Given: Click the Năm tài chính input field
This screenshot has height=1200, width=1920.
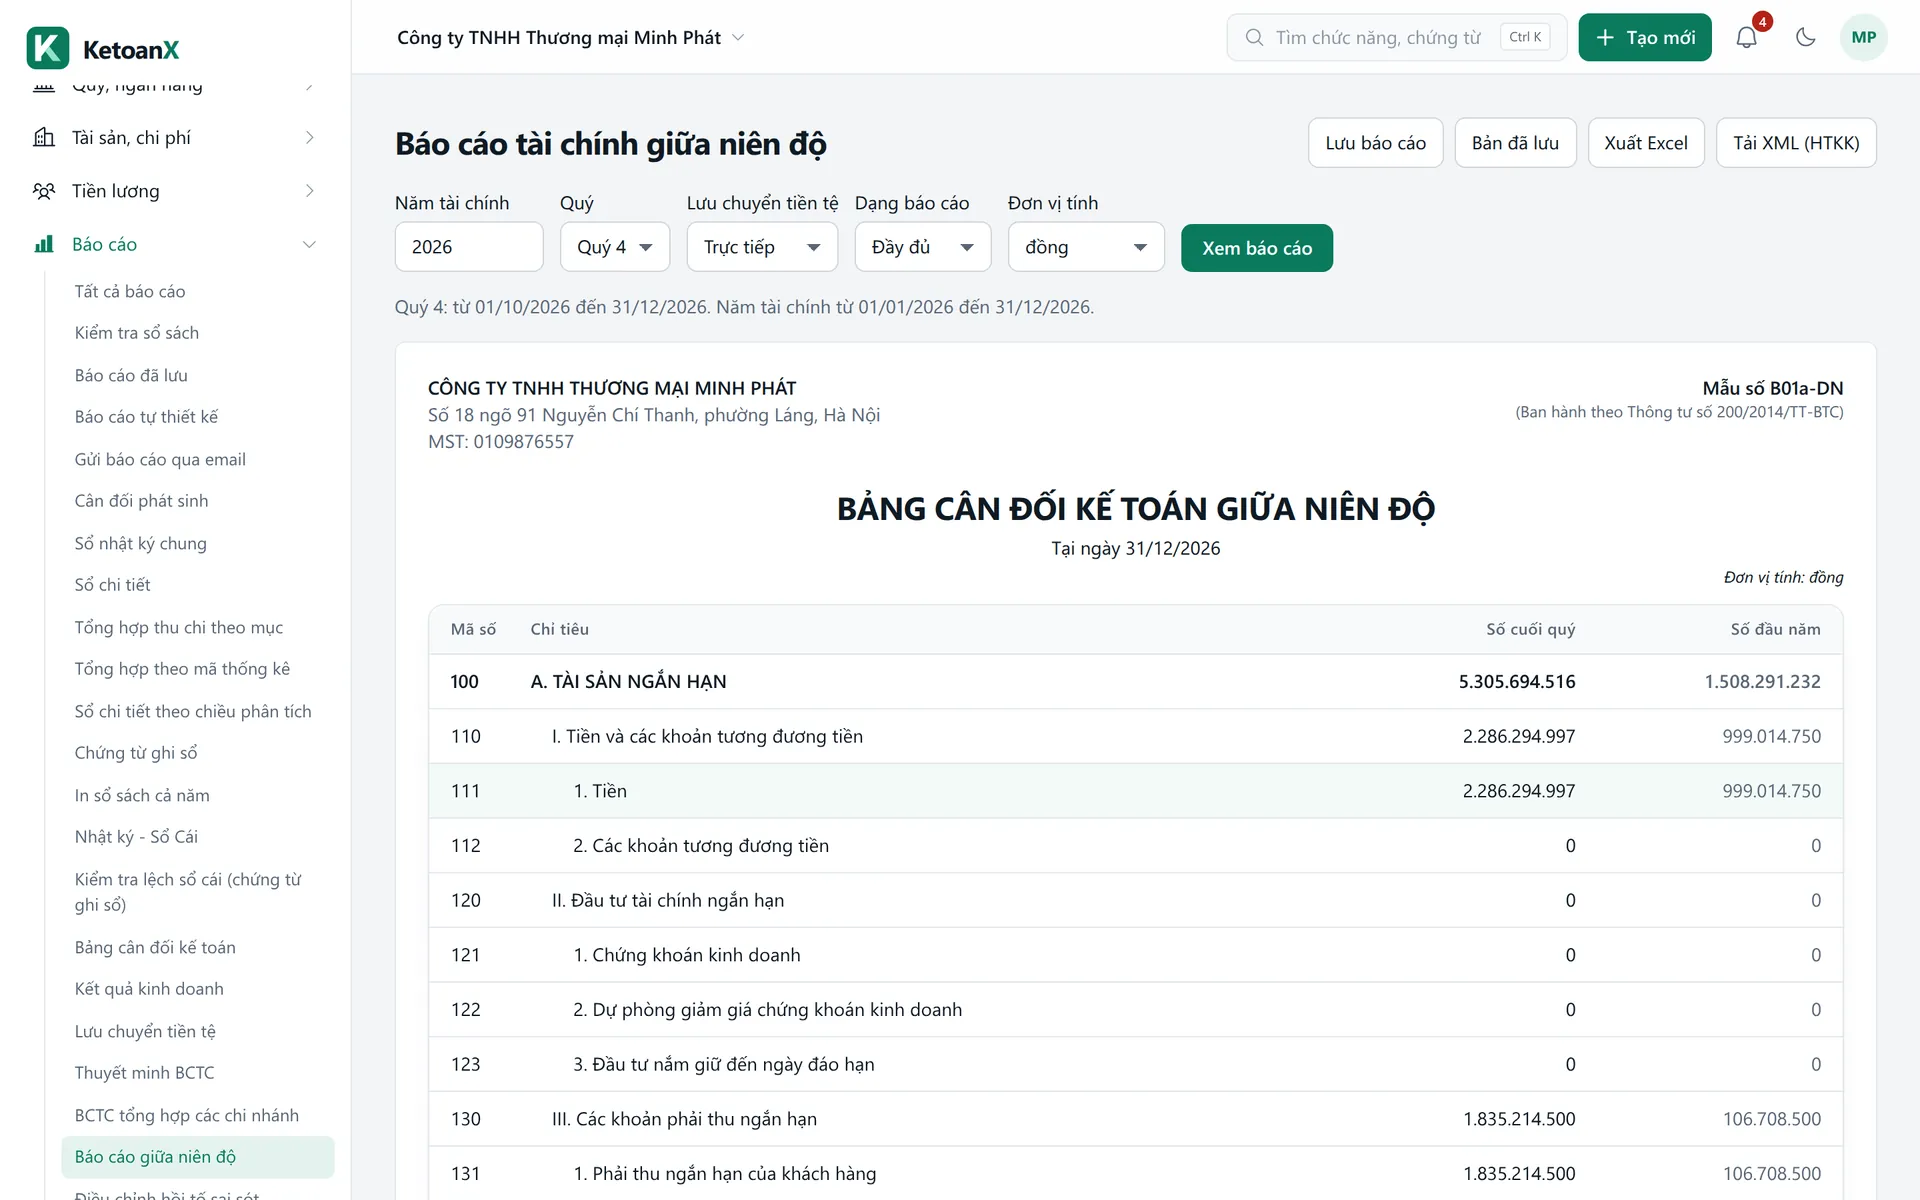Looking at the screenshot, I should [x=469, y=247].
